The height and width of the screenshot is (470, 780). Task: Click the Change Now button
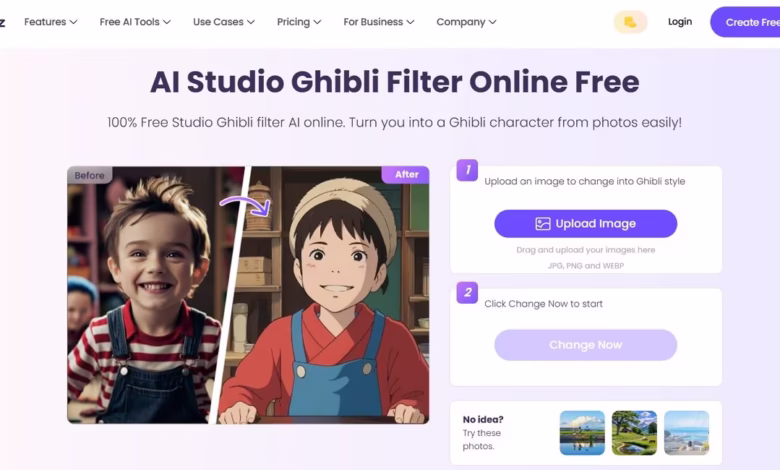point(585,345)
